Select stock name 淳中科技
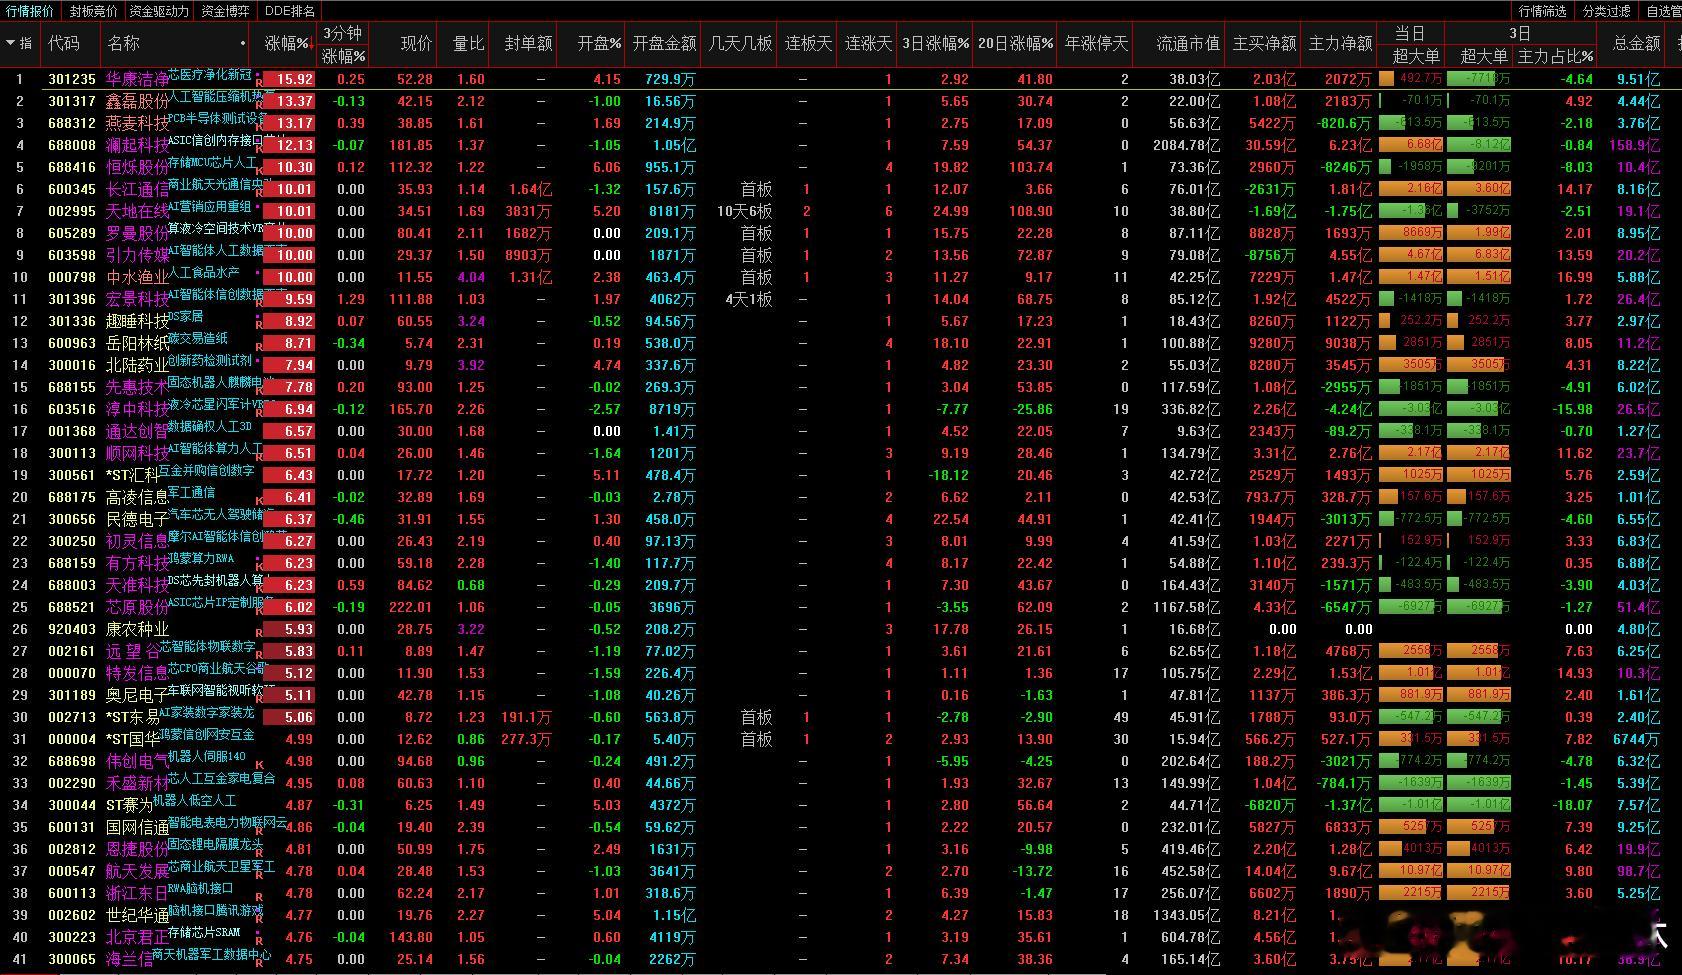 pyautogui.click(x=138, y=409)
